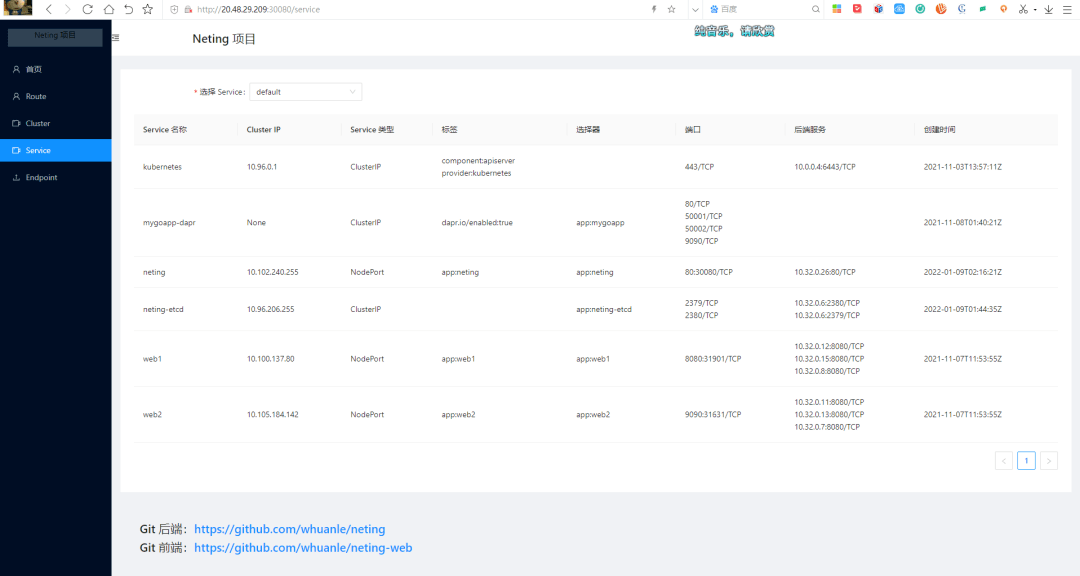Click the 10.0.0.4:6443/TCP backend cell
1080x576 pixels.
(825, 167)
